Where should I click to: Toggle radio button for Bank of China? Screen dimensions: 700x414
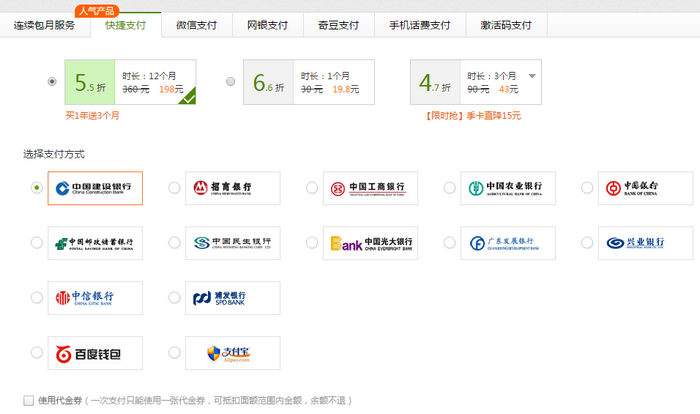click(x=587, y=188)
